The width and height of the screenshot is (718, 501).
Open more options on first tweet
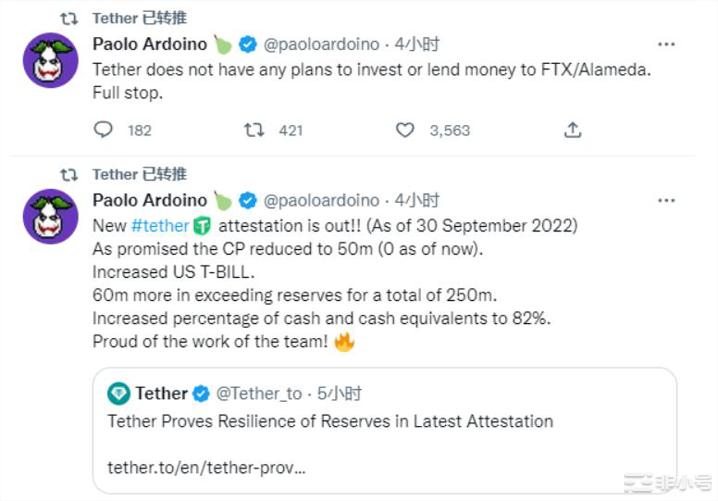tap(666, 45)
